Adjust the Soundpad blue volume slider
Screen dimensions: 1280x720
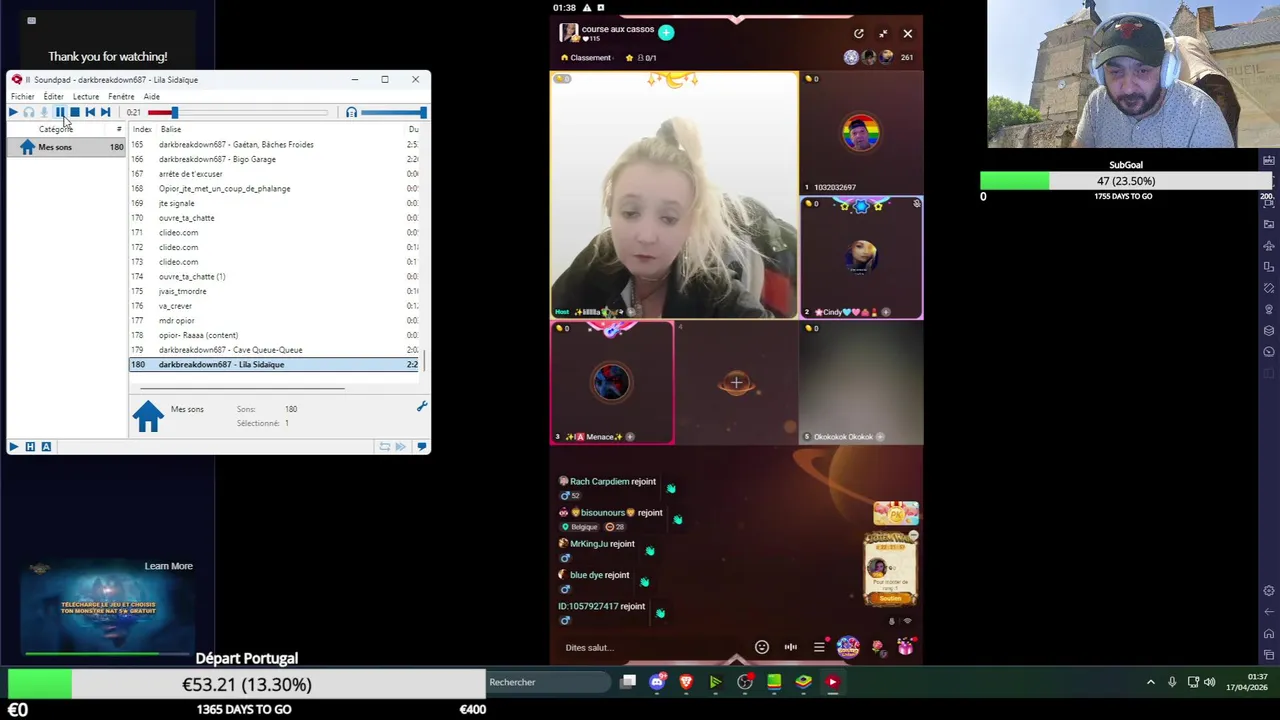tap(394, 112)
